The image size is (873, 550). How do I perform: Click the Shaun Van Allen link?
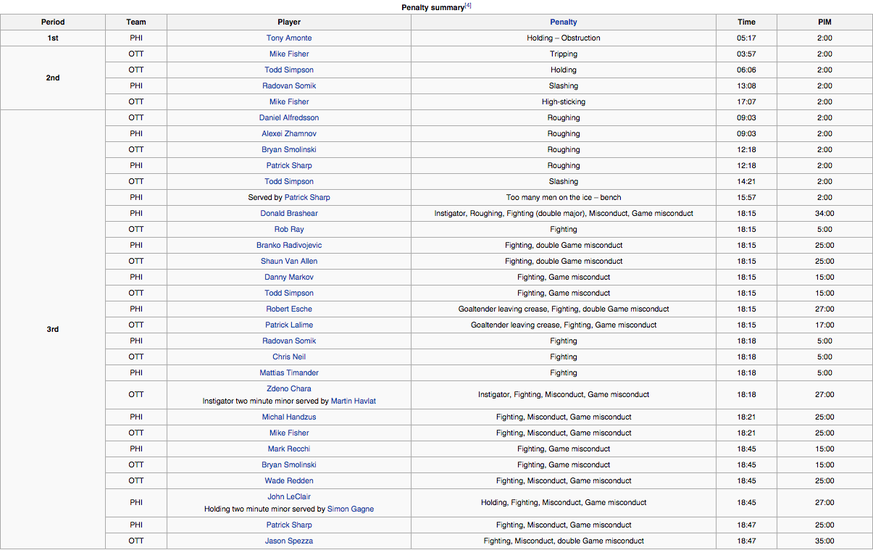(289, 261)
